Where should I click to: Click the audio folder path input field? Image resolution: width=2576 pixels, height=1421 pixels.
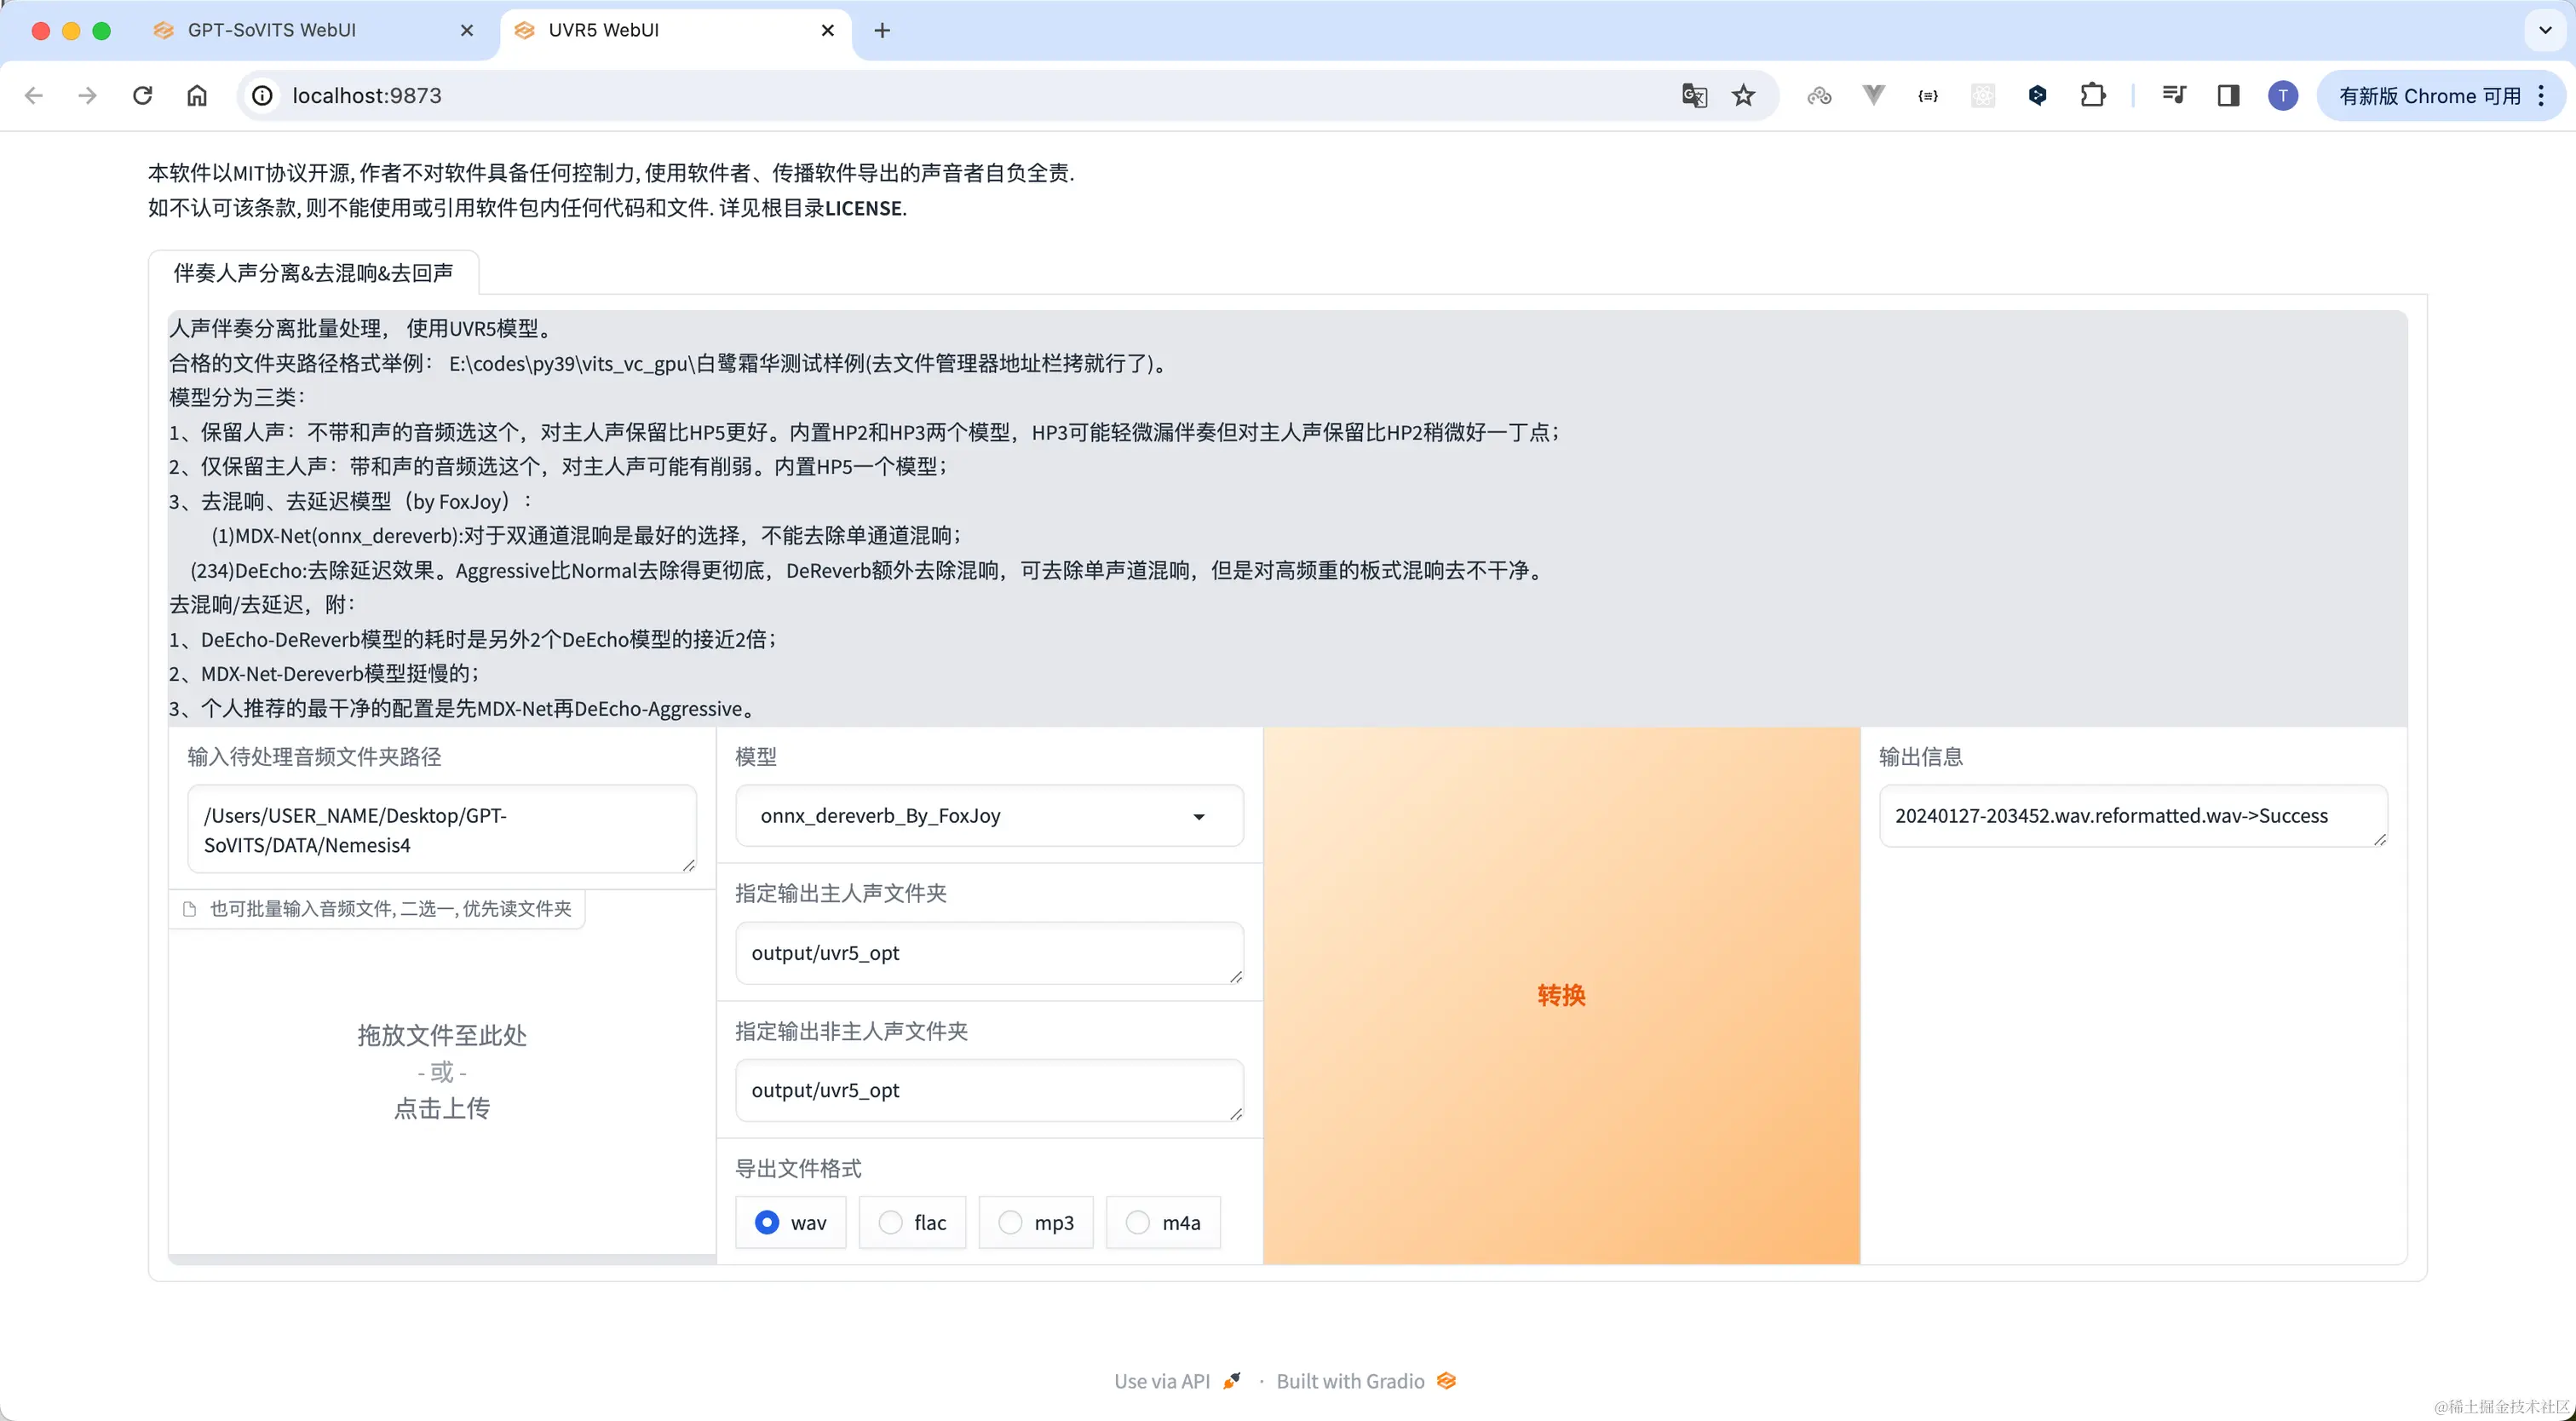pos(441,830)
